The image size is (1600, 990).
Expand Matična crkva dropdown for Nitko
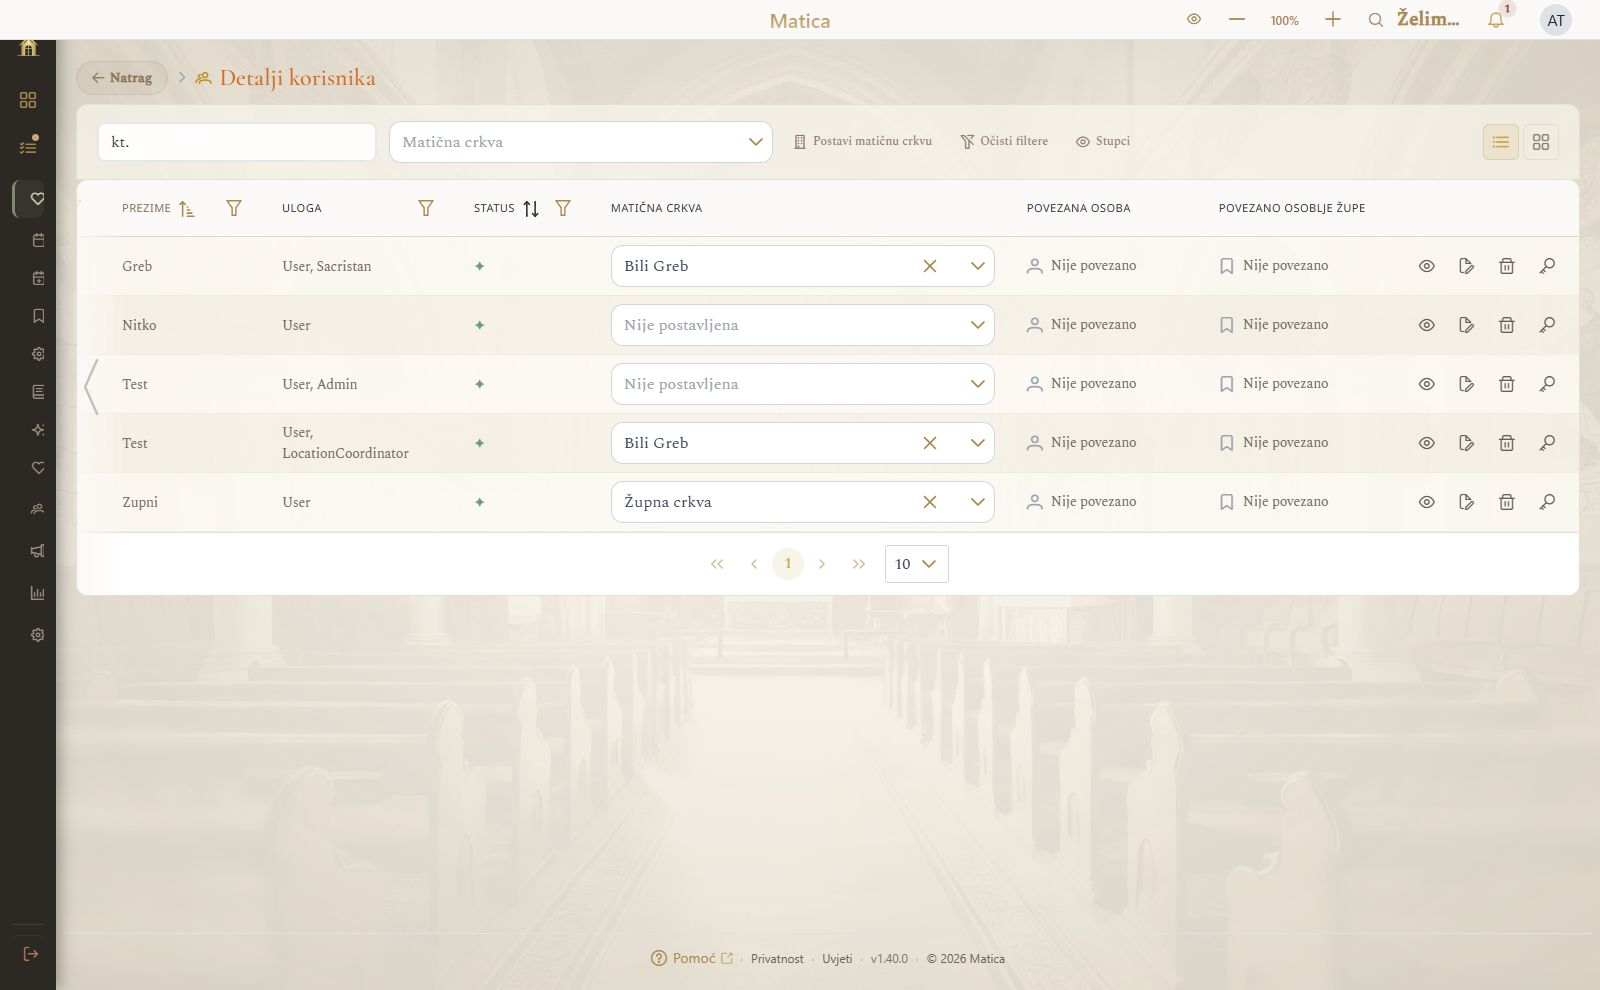click(x=977, y=325)
